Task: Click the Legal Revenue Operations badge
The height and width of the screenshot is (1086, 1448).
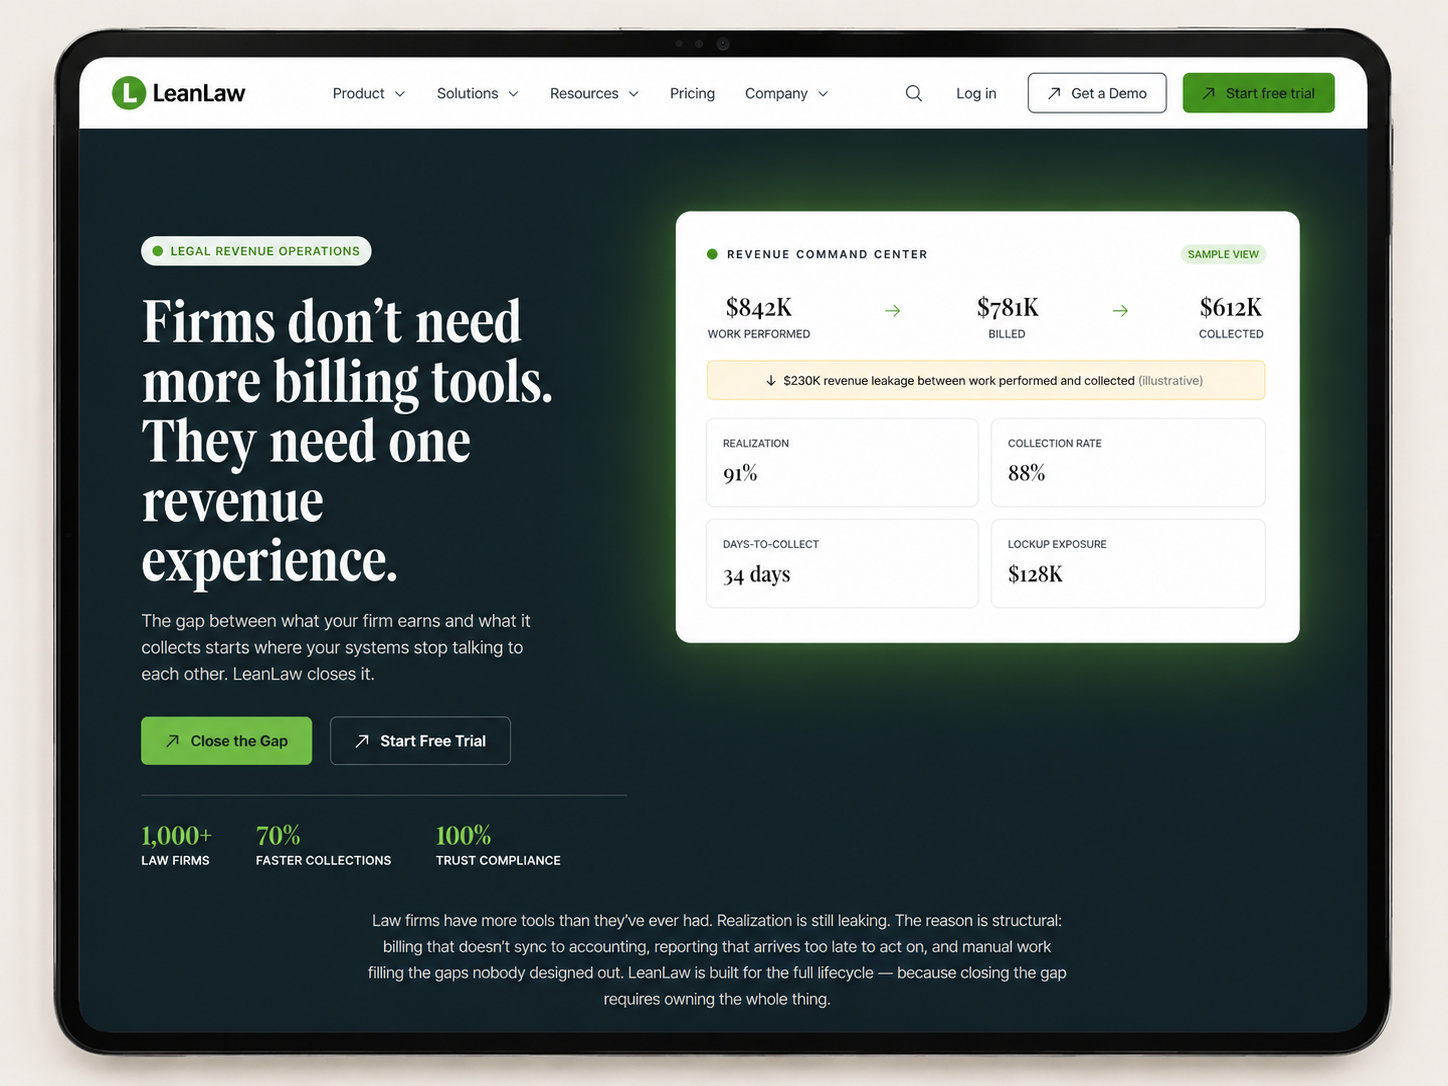Action: pos(256,251)
